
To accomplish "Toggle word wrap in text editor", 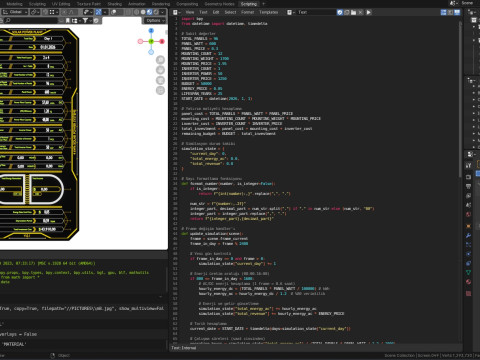I will coord(450,12).
